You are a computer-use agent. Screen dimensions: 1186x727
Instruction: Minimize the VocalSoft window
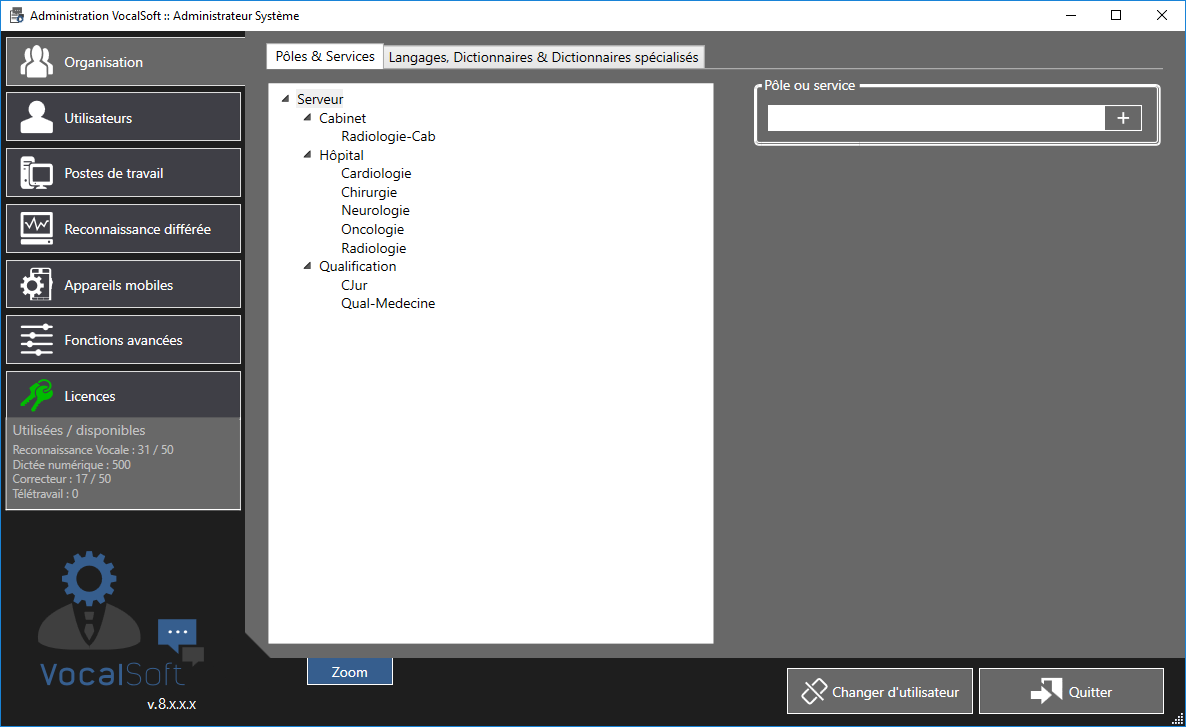pyautogui.click(x=1070, y=15)
